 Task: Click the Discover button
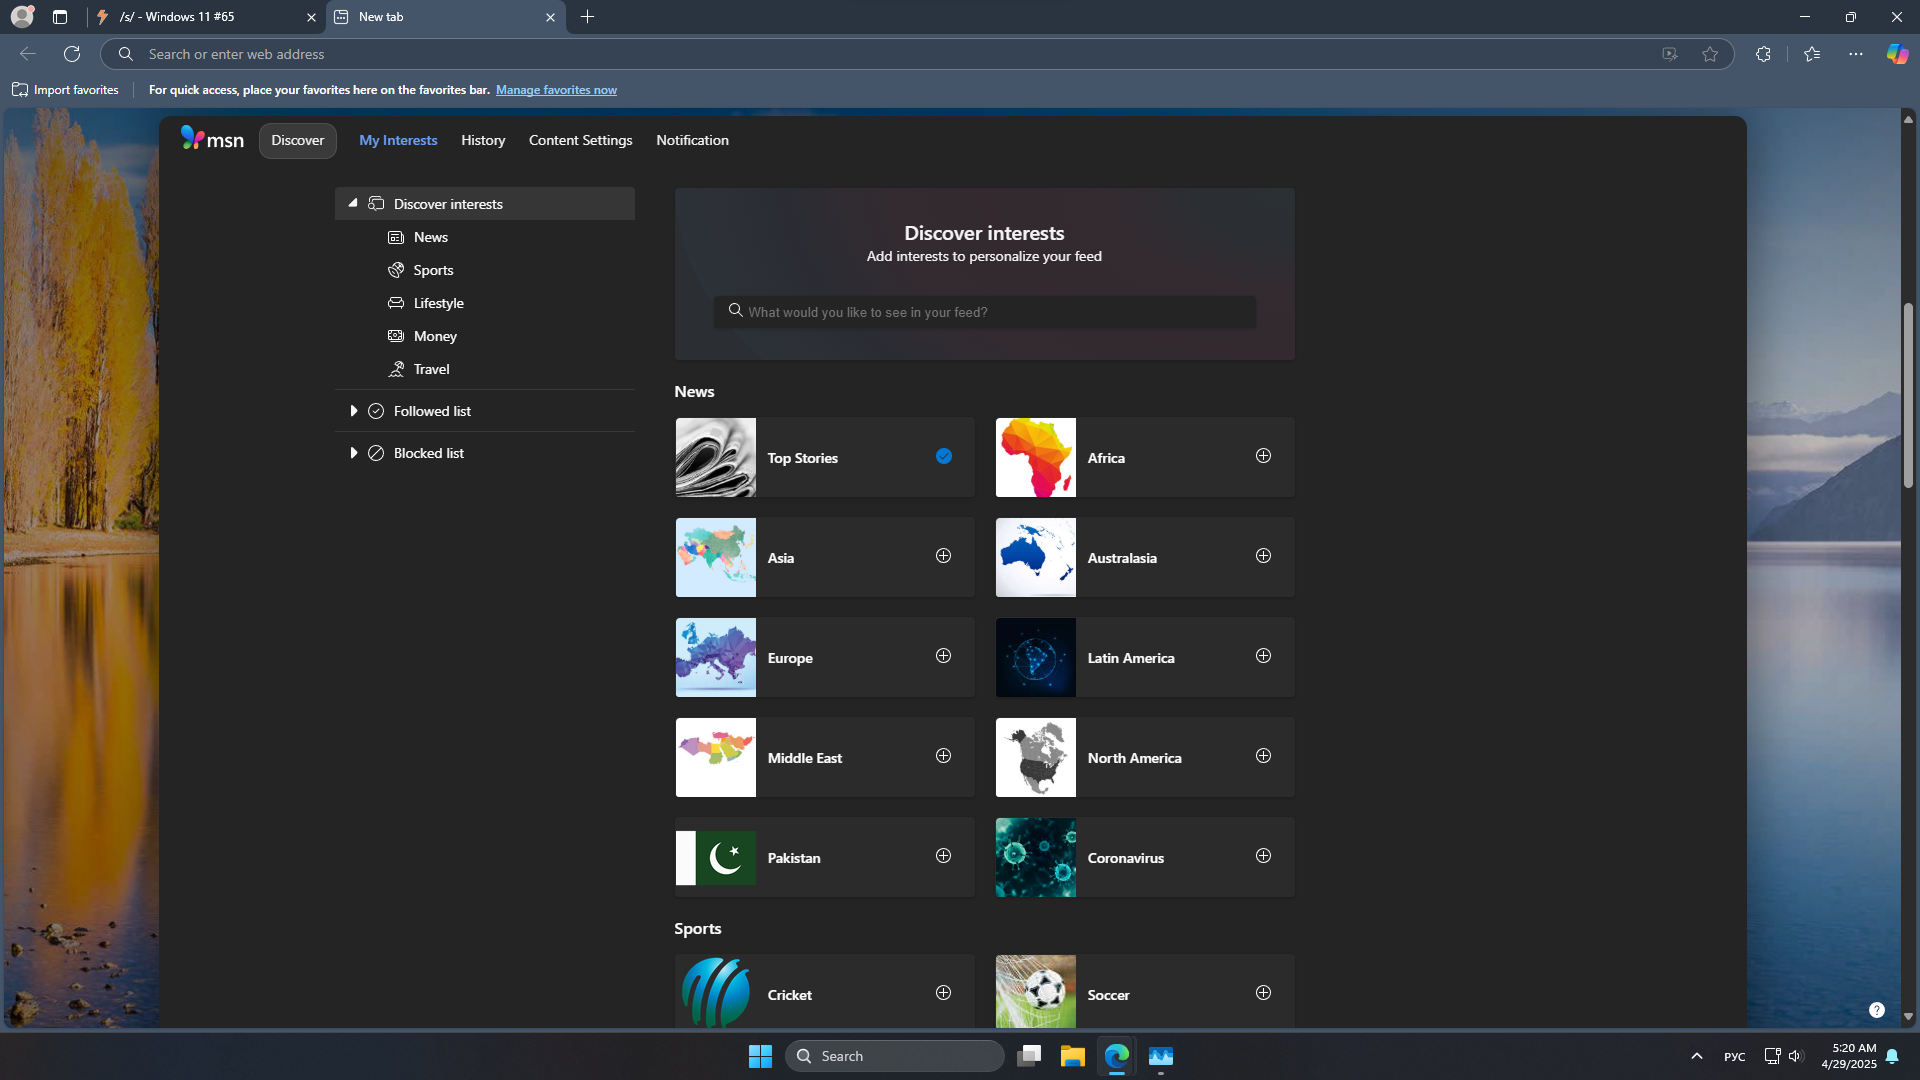tap(297, 140)
